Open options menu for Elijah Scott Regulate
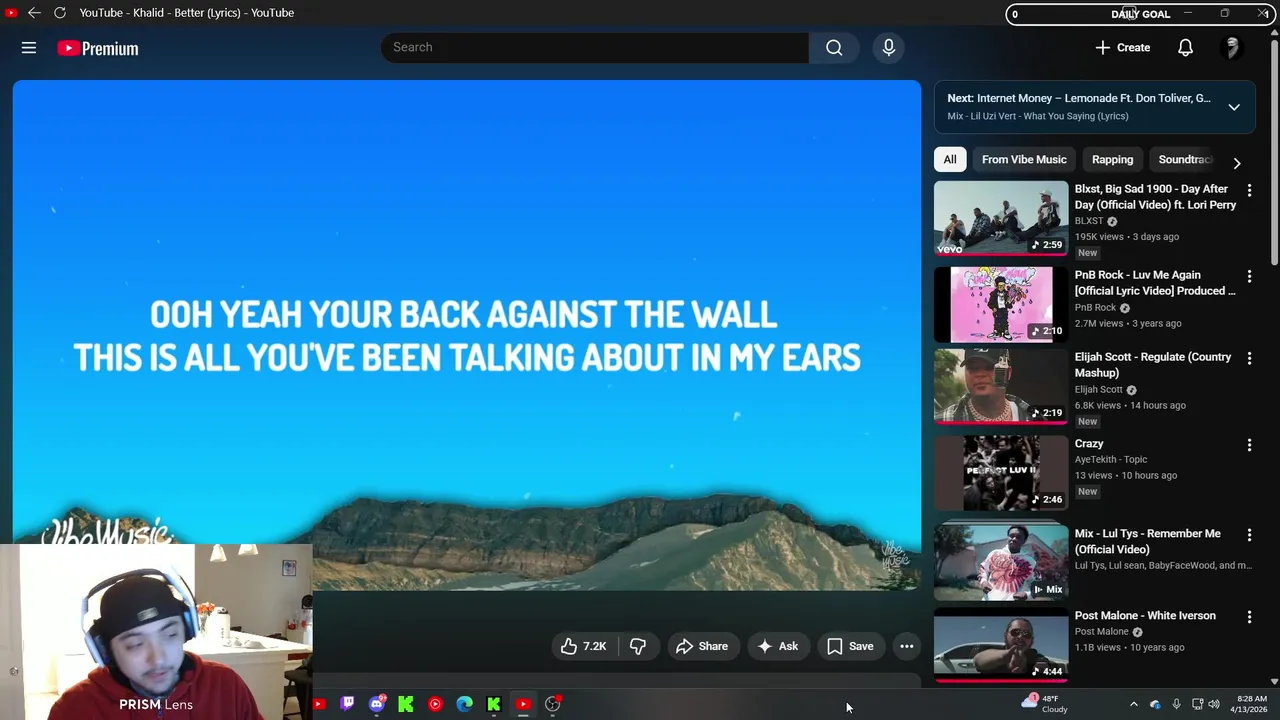1280x720 pixels. pos(1249,358)
